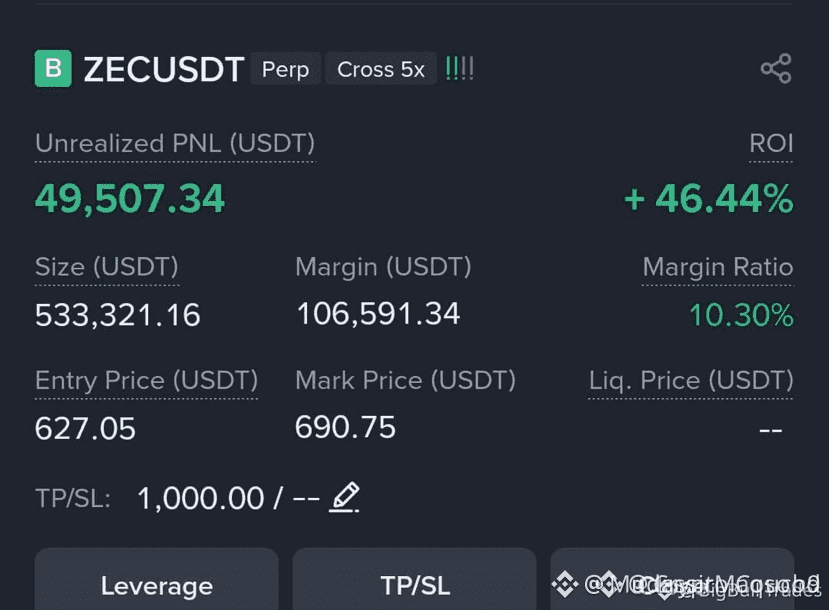Click the green B buy-side badge

pos(53,68)
